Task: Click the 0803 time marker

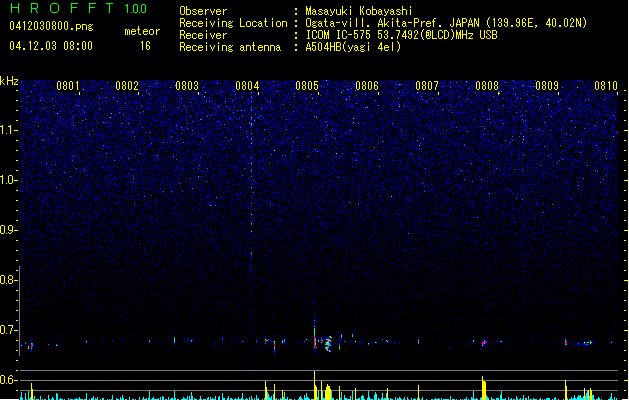Action: [187, 86]
